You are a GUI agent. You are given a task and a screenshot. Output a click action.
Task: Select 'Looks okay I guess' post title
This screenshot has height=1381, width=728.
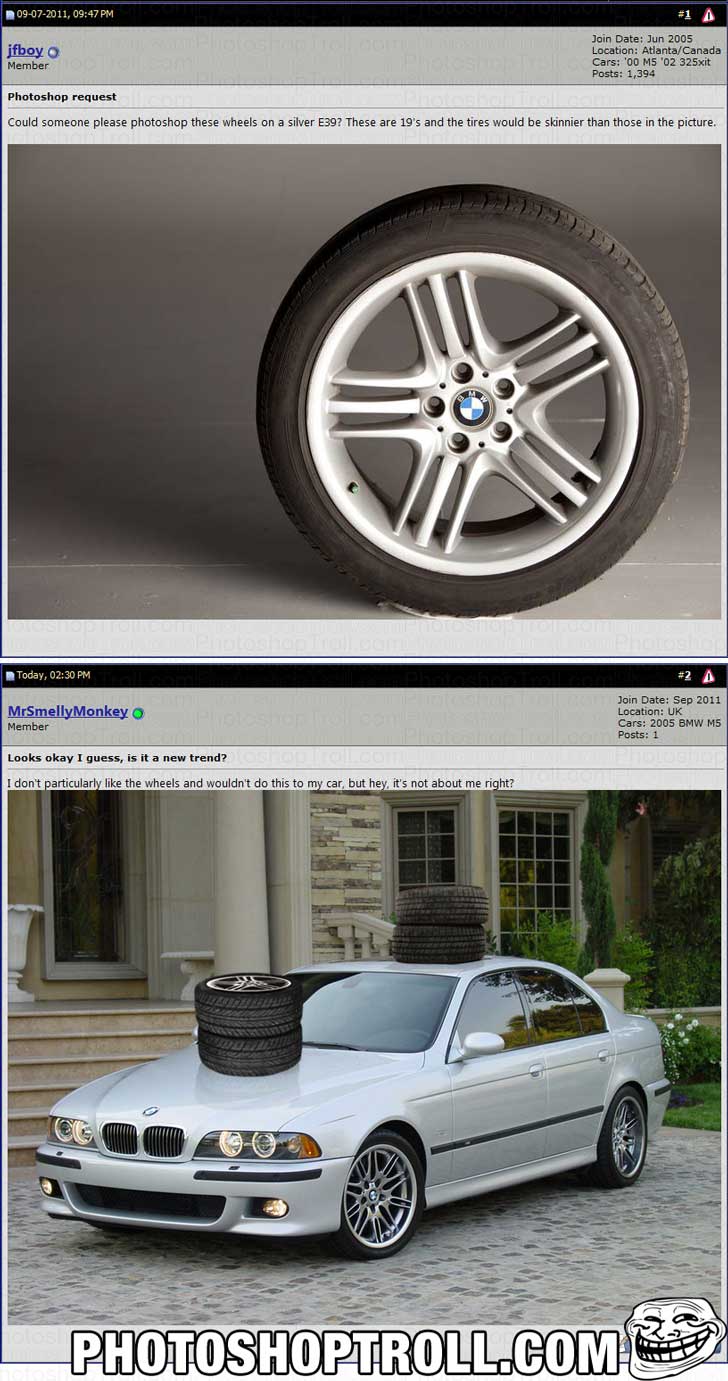tap(117, 758)
